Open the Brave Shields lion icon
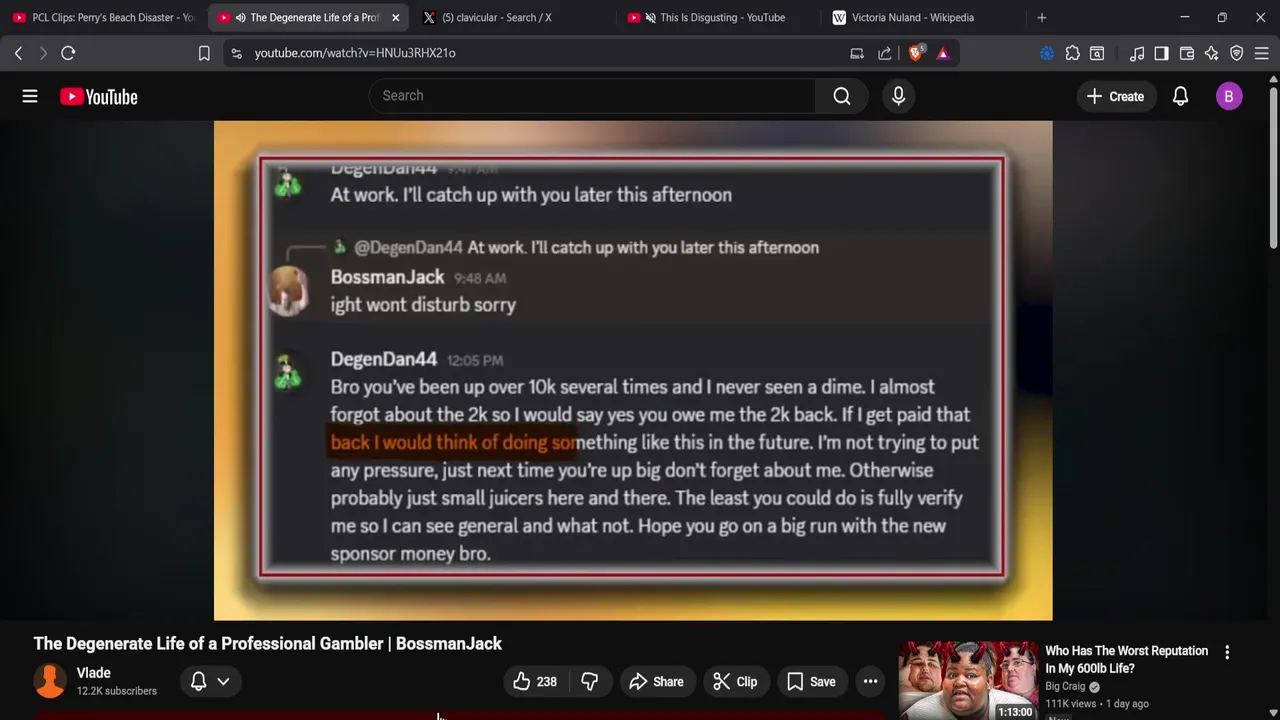This screenshot has height=720, width=1280. (x=915, y=53)
